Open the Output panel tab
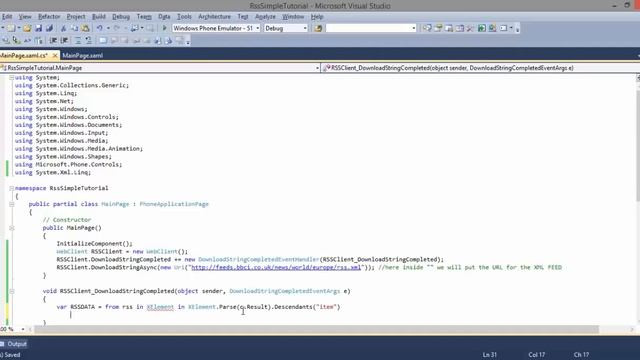Screen dimensions: 640x360 pos(14,344)
